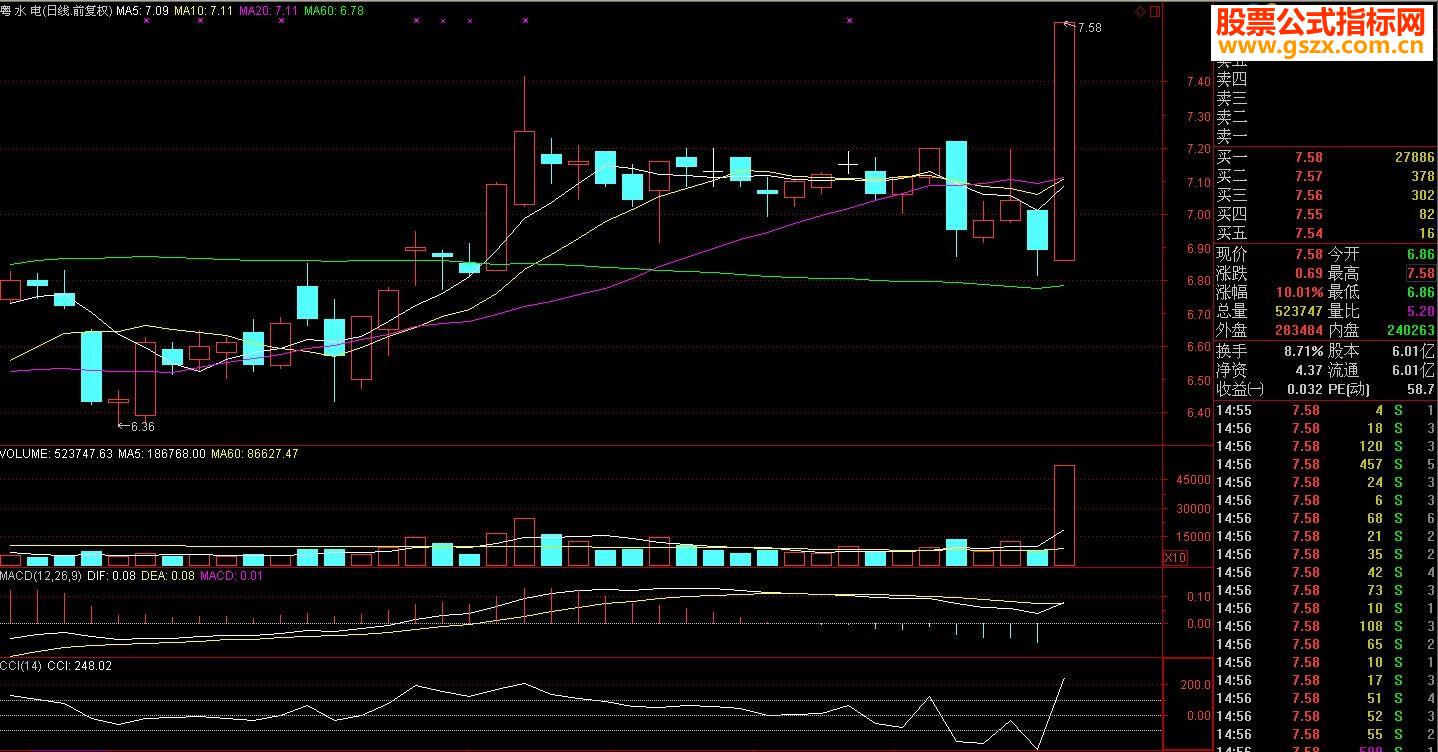Click the MA10: 7.11 indicator label
Viewport: 1438px width, 752px height.
point(203,11)
